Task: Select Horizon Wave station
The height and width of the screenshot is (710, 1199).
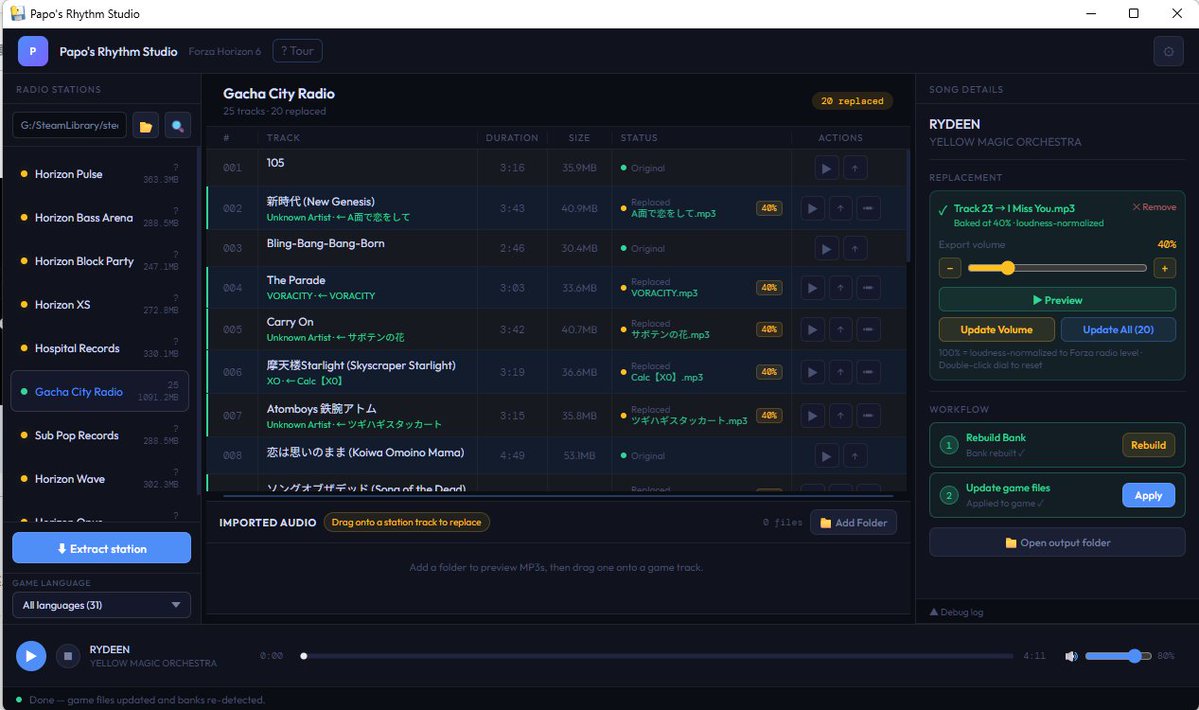Action: [x=99, y=479]
